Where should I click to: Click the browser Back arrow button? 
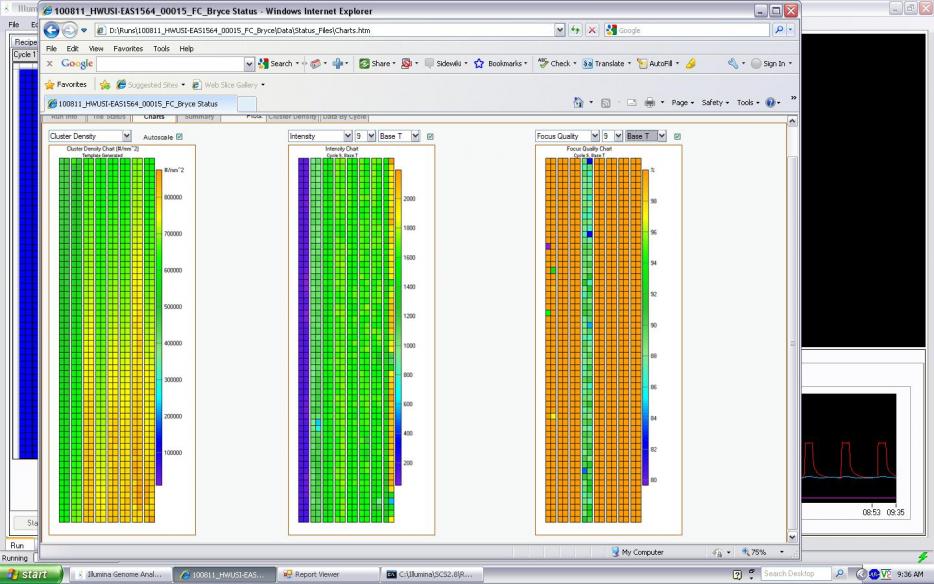coord(52,30)
